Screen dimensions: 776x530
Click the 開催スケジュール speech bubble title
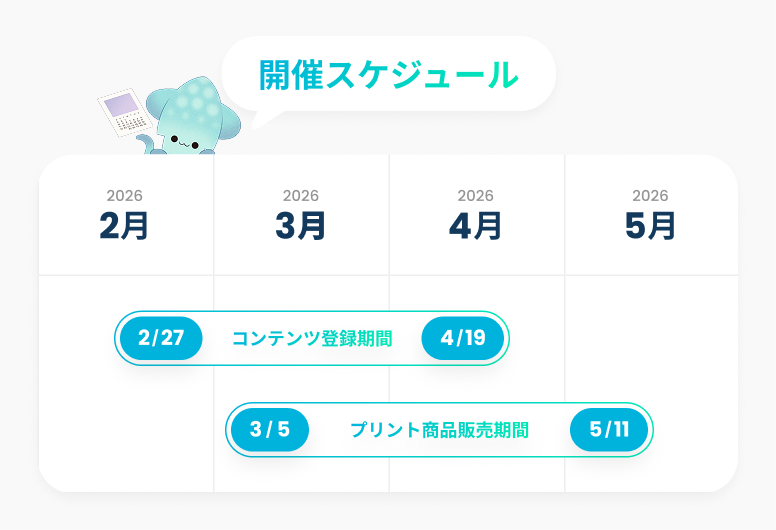point(388,75)
